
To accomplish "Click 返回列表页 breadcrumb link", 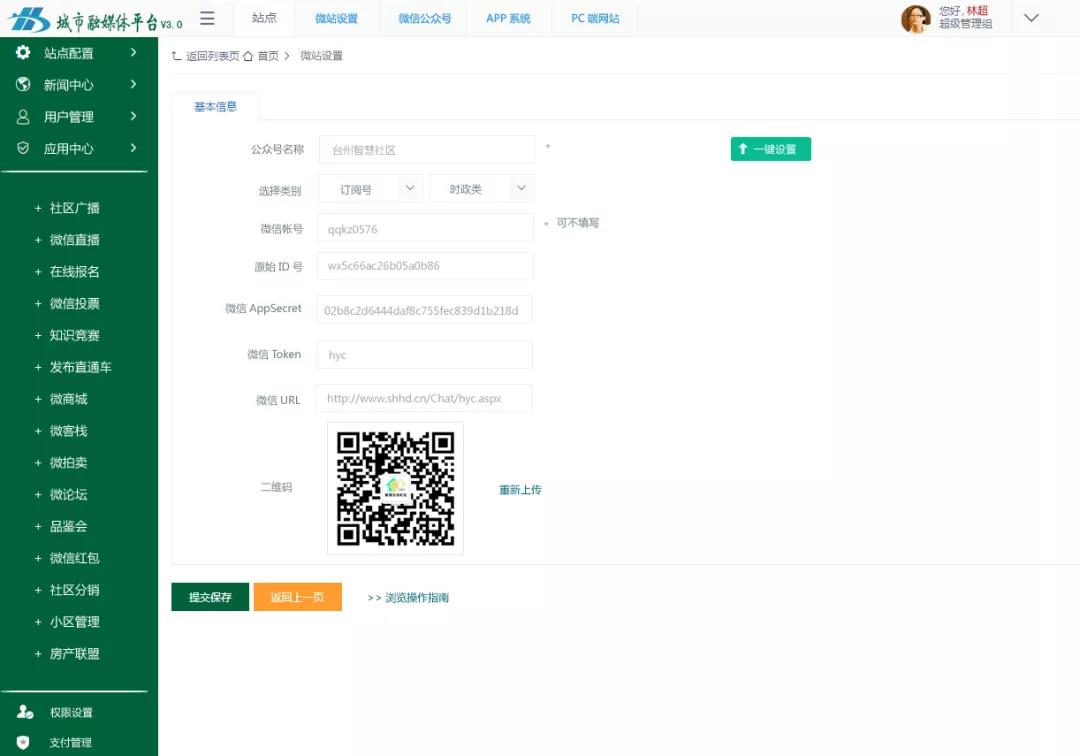I will click(212, 56).
